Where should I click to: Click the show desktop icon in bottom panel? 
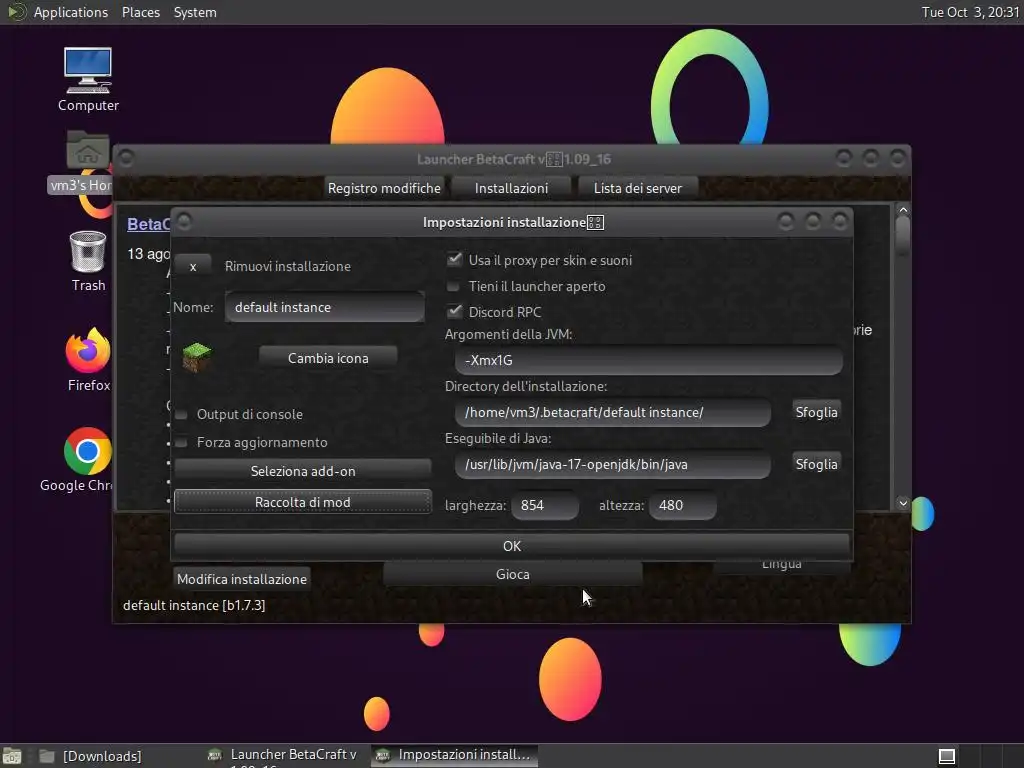12,756
